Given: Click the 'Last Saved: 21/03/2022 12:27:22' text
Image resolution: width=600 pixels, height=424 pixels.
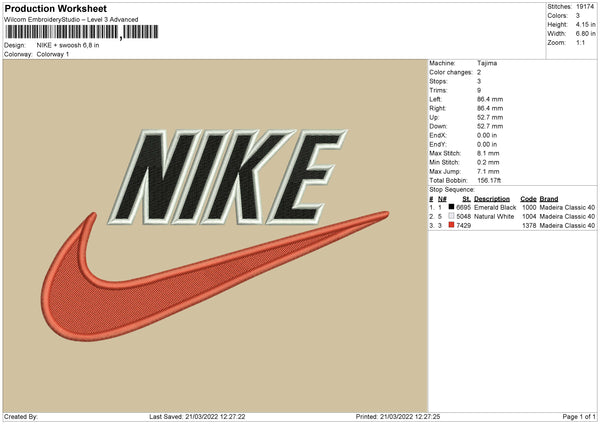Looking at the screenshot, I should pos(197,416).
